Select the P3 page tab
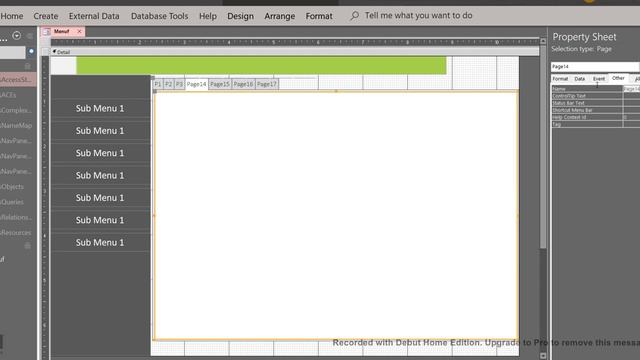 (x=179, y=84)
